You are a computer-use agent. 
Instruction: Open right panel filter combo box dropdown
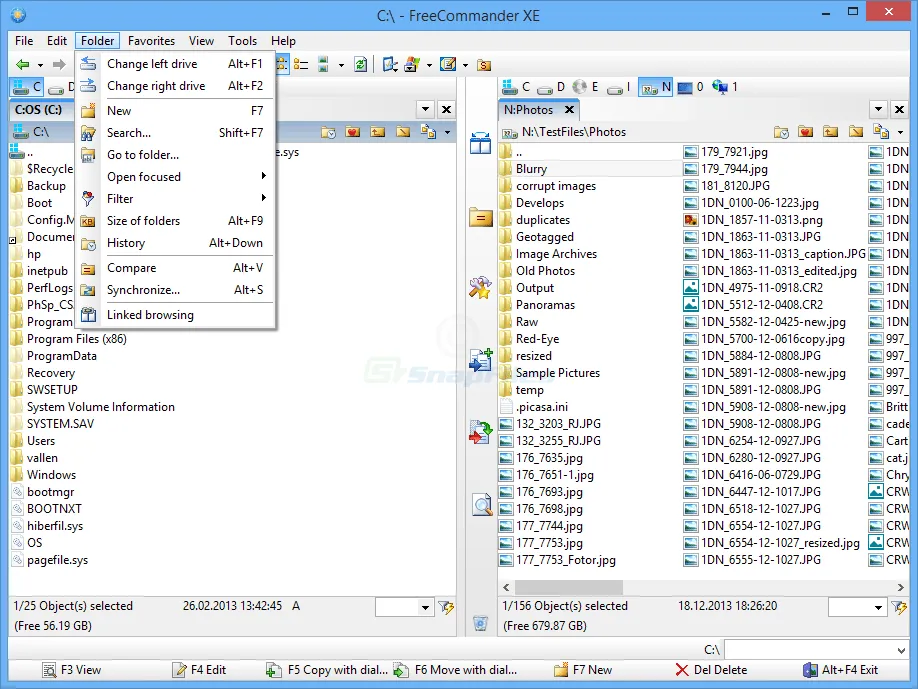878,608
